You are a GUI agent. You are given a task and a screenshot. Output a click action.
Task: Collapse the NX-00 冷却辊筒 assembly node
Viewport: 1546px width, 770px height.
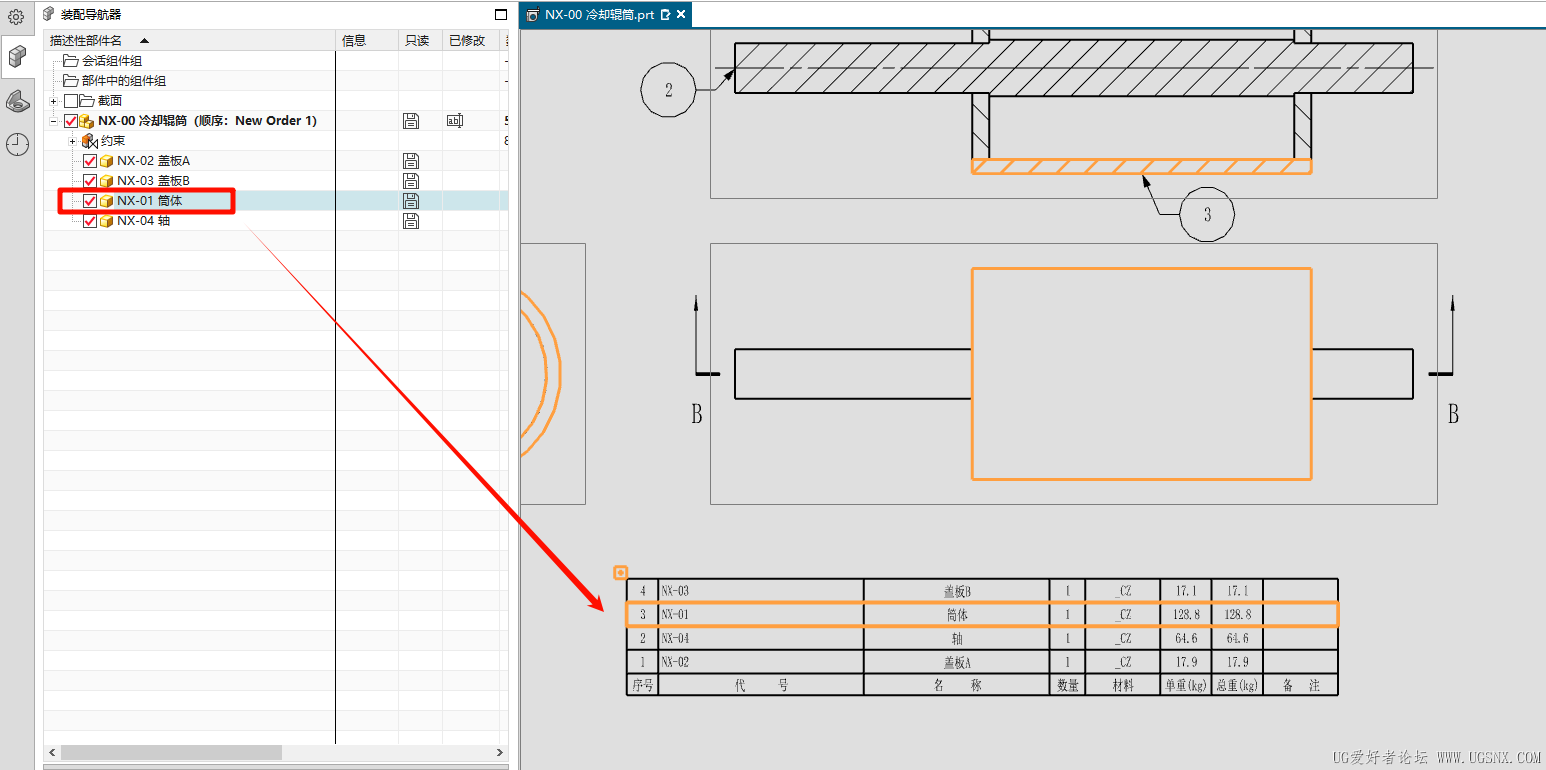pyautogui.click(x=53, y=121)
